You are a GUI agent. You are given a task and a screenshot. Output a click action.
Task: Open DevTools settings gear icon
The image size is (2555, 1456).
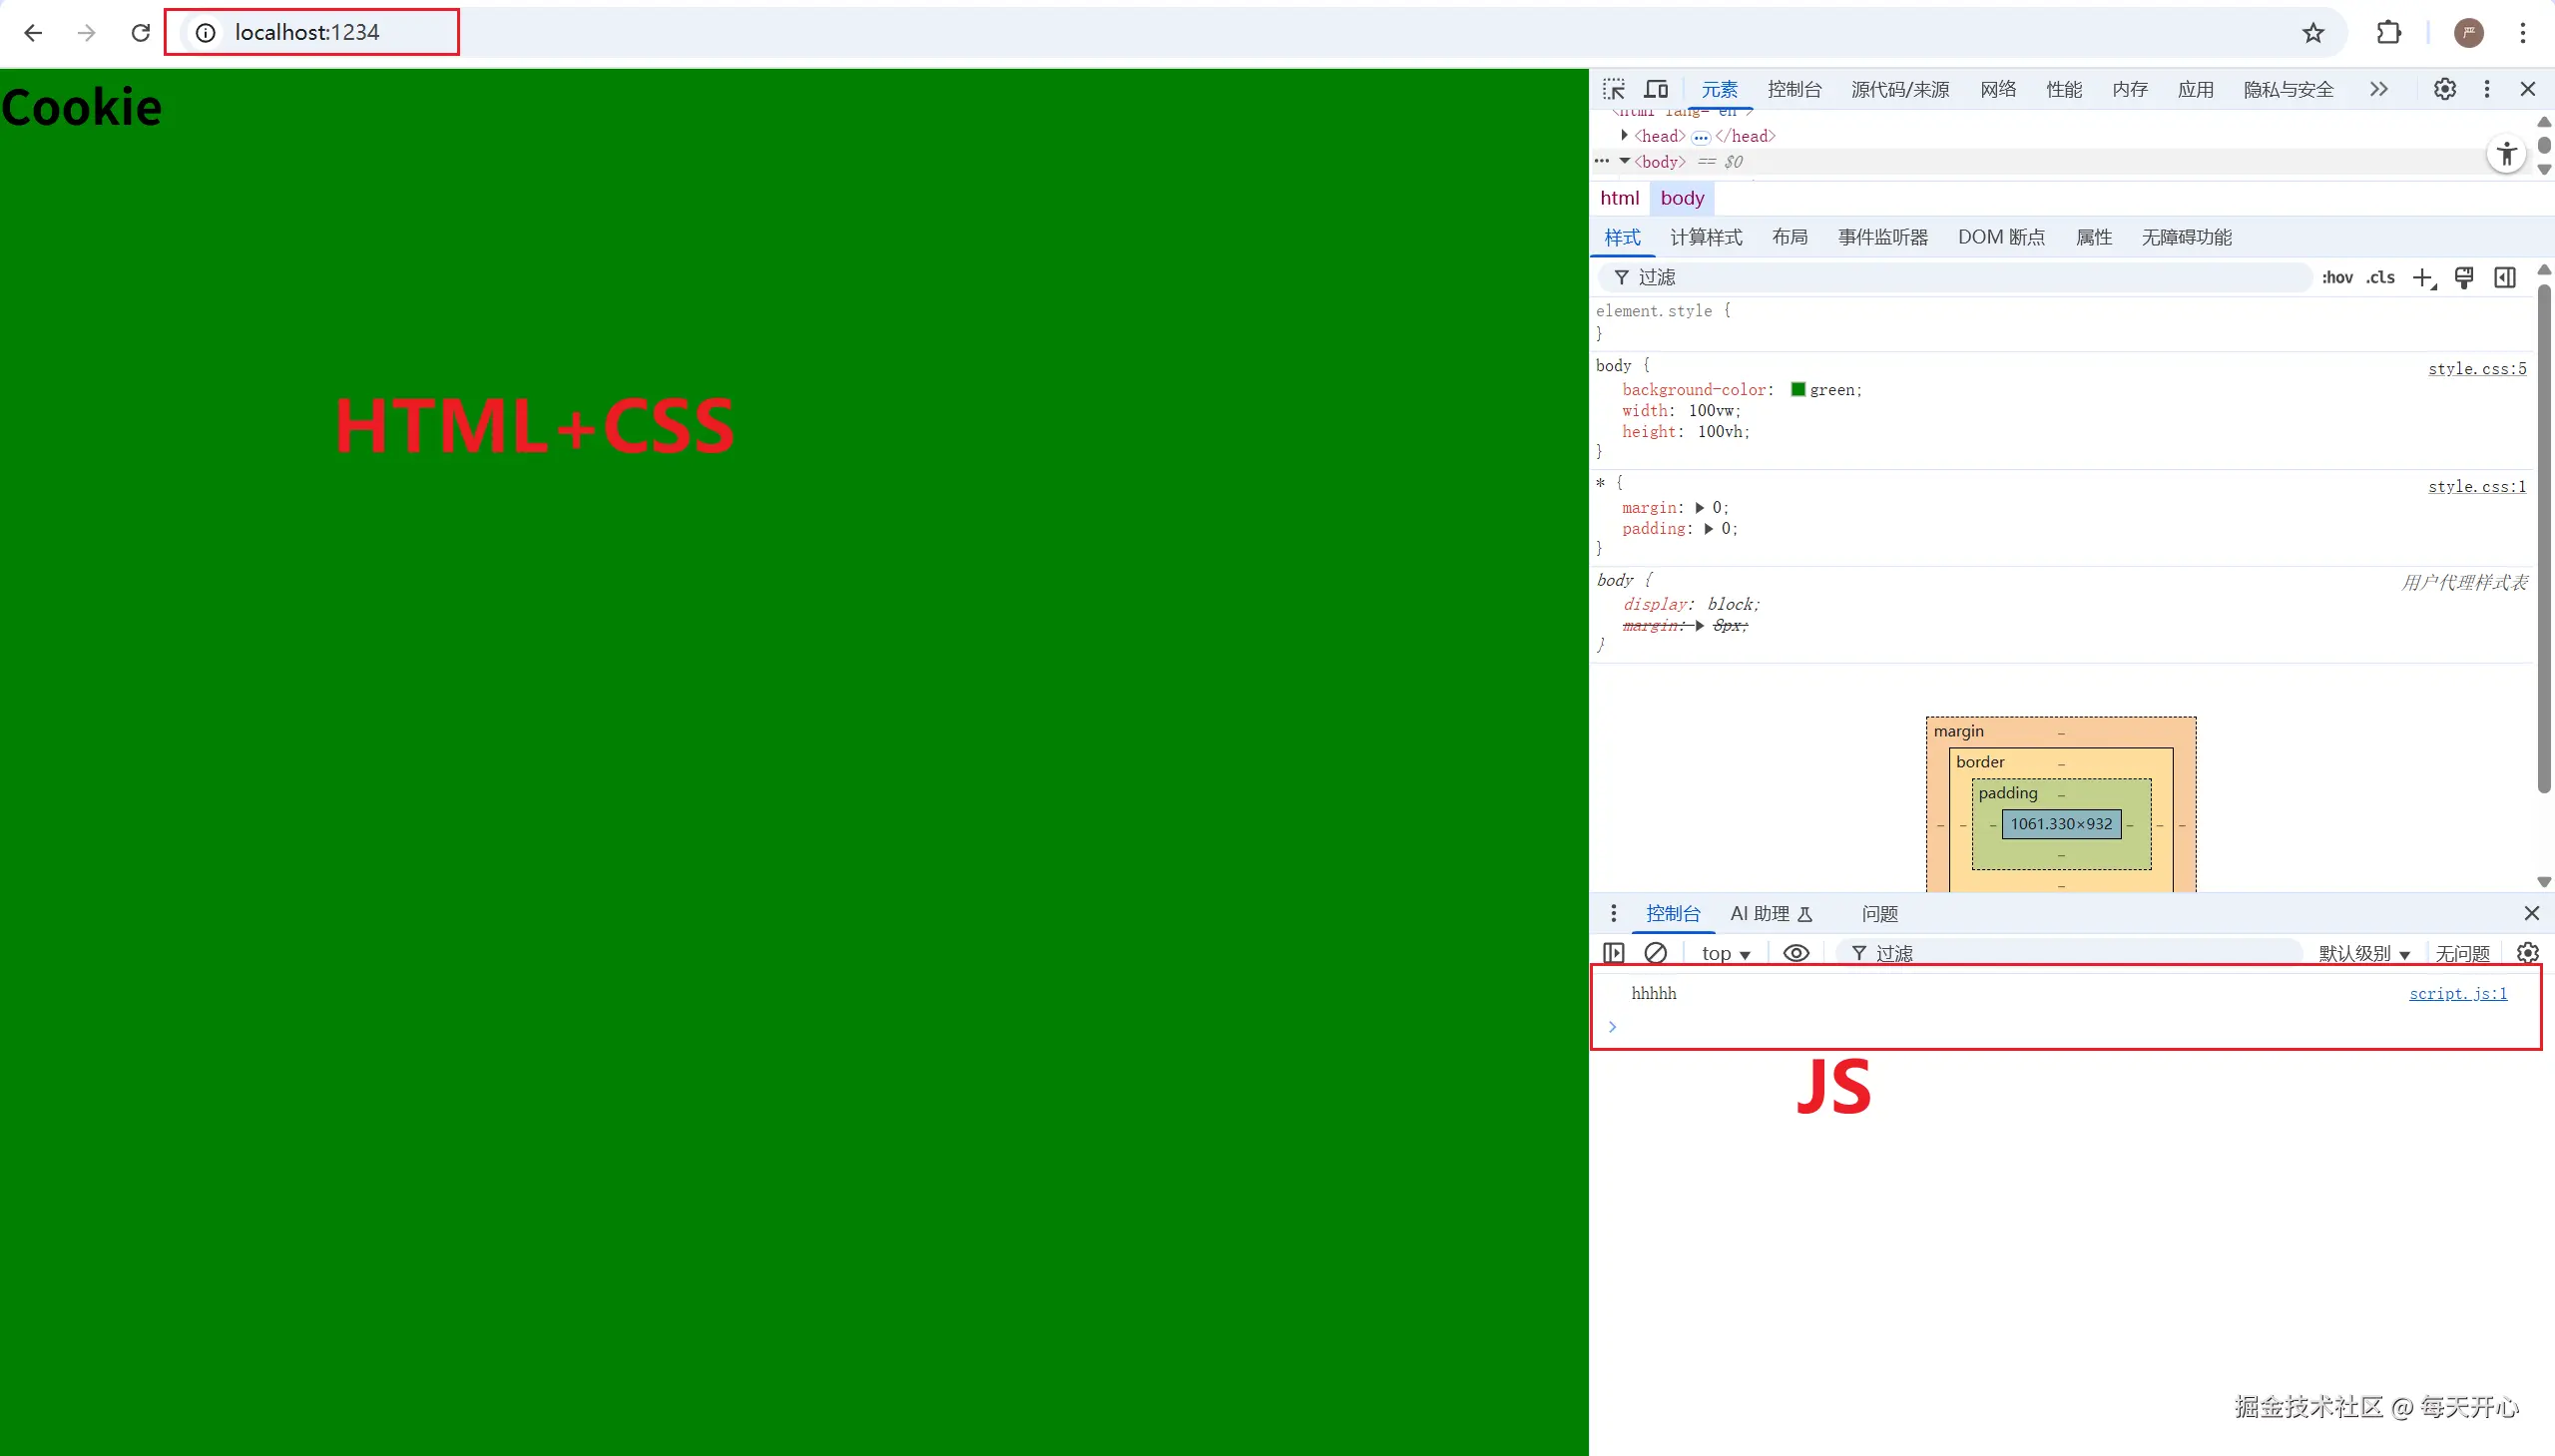click(x=2444, y=89)
